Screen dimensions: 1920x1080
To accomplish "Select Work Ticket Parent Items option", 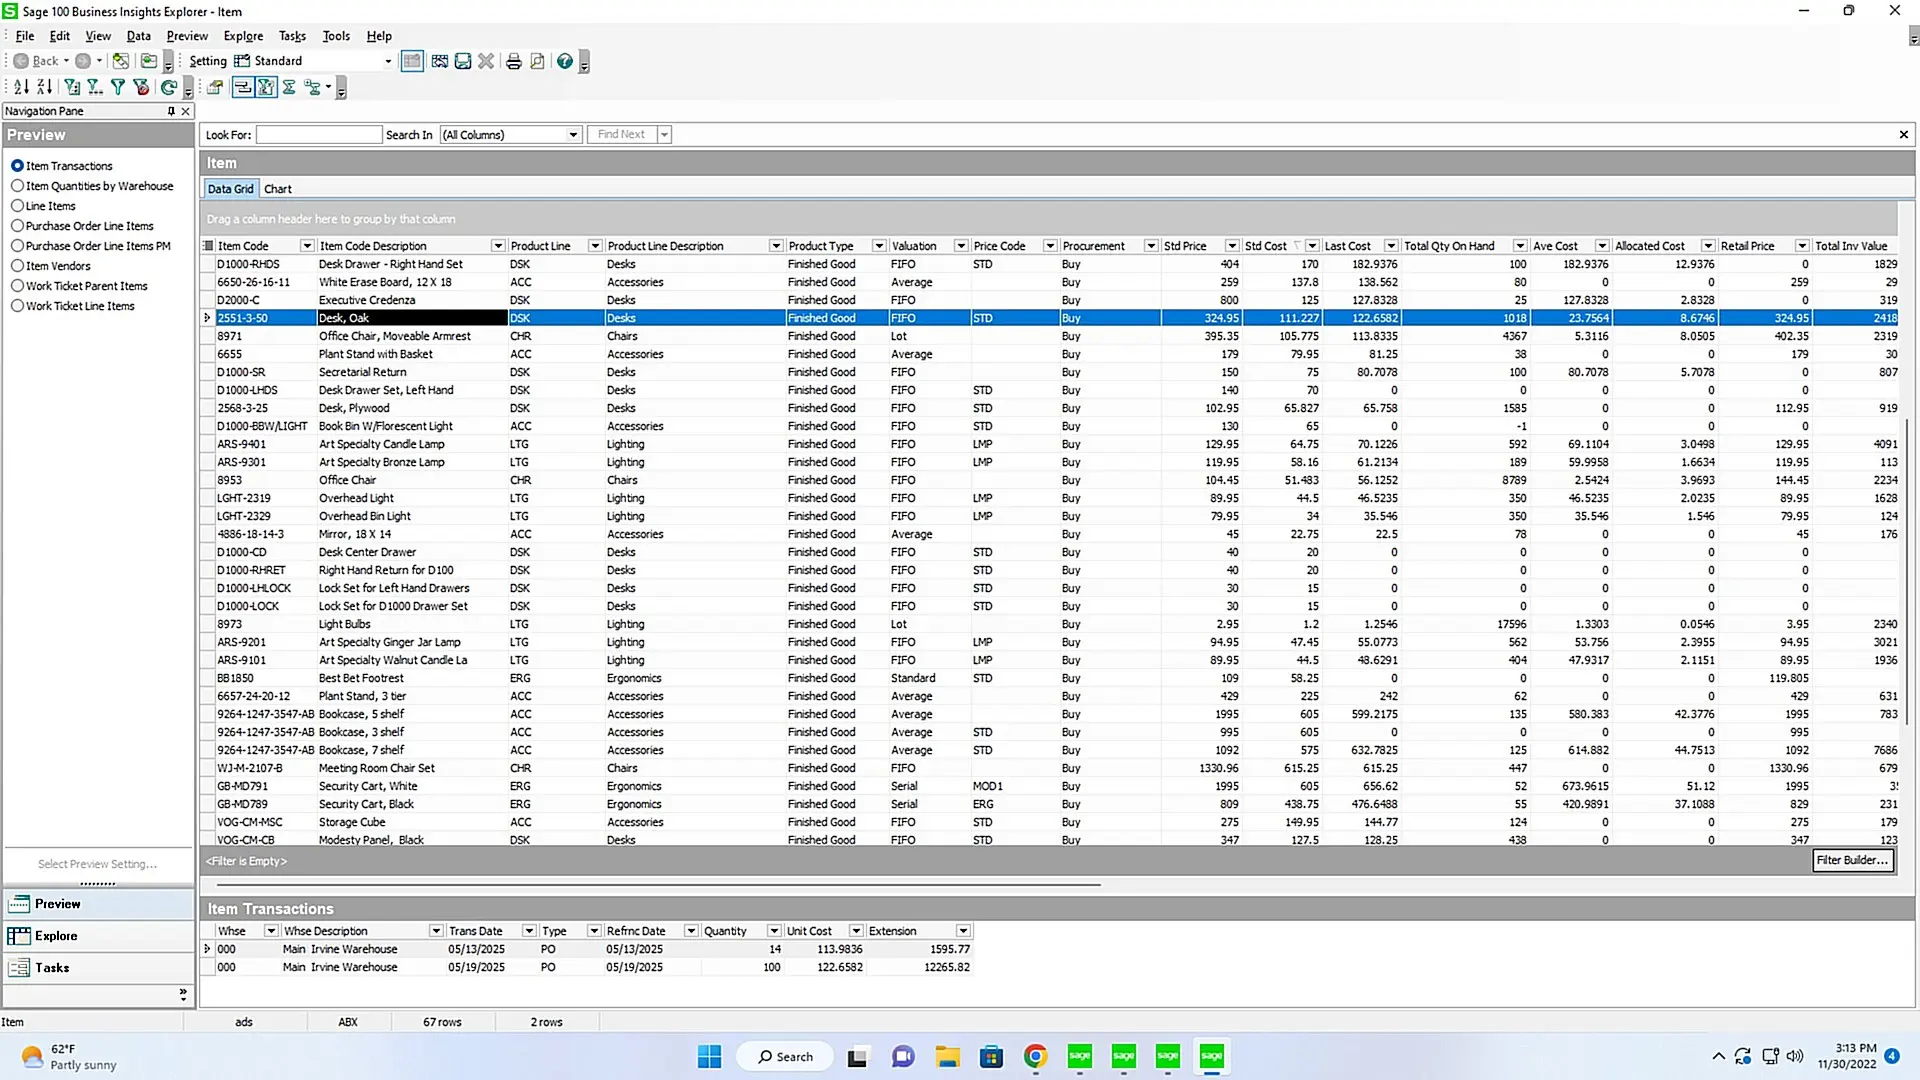I will (17, 286).
